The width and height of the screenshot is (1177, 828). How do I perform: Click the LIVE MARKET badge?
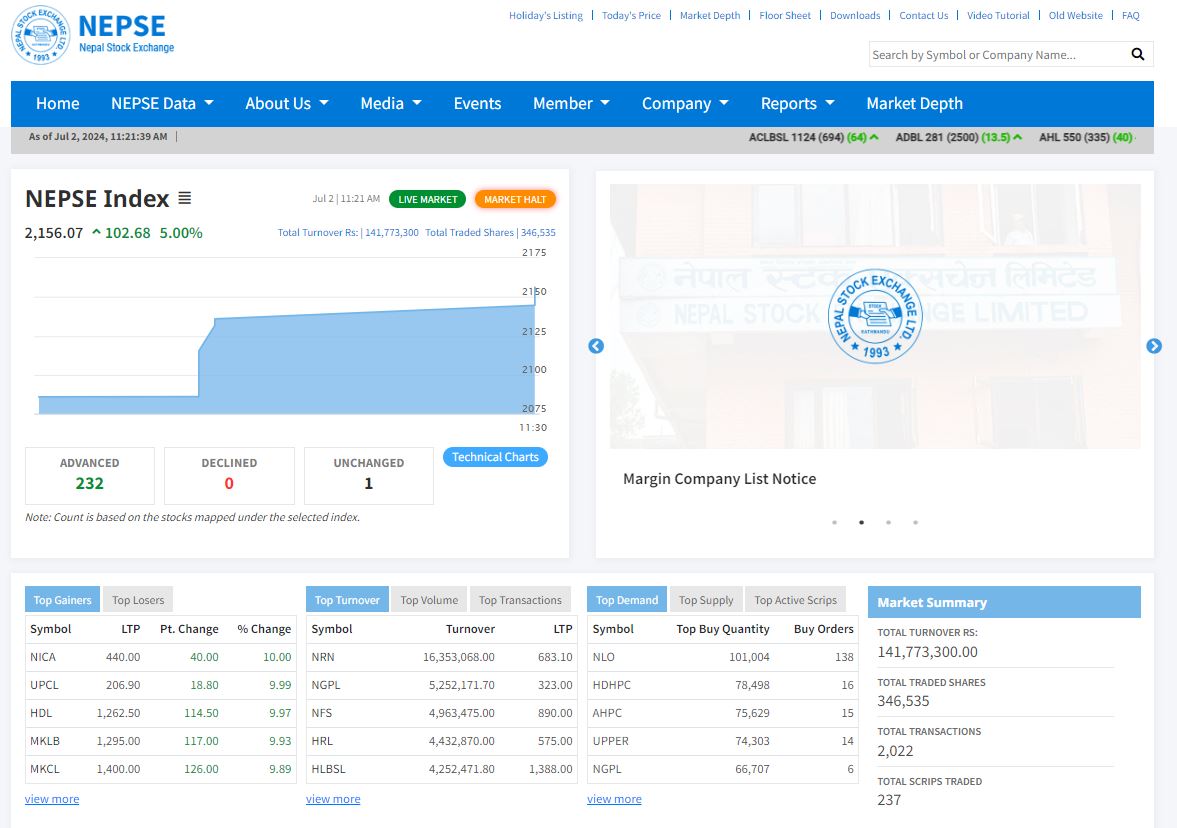point(428,199)
